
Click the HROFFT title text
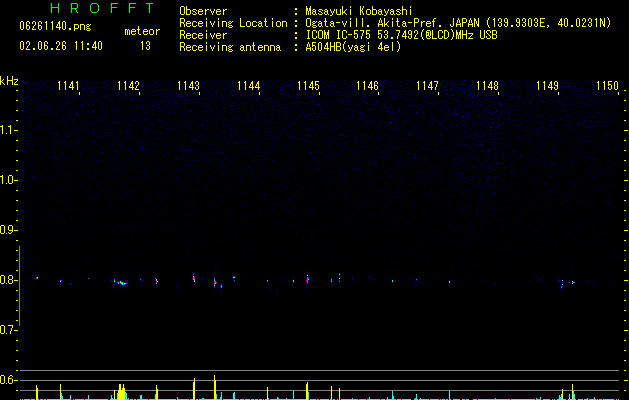(x=103, y=8)
